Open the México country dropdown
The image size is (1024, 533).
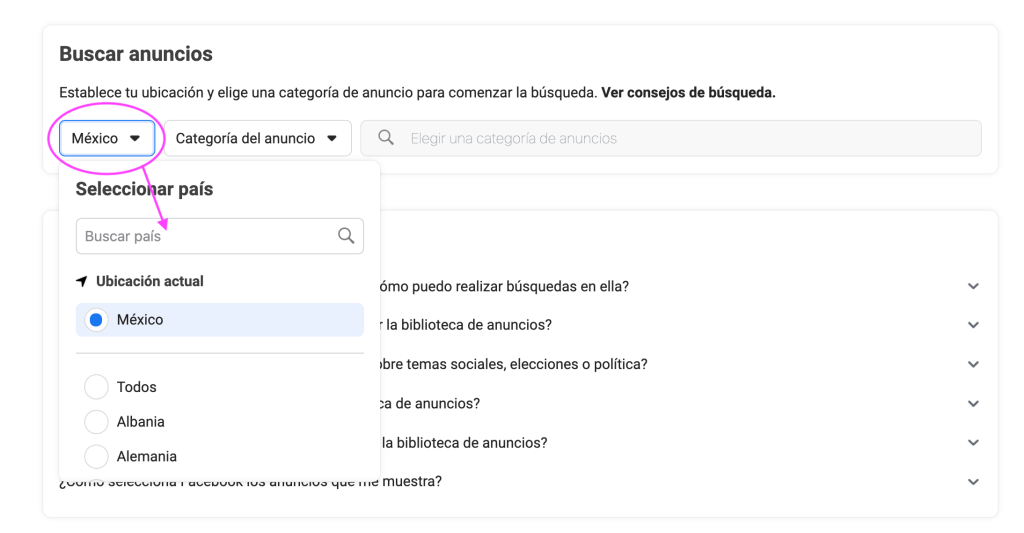(x=107, y=138)
